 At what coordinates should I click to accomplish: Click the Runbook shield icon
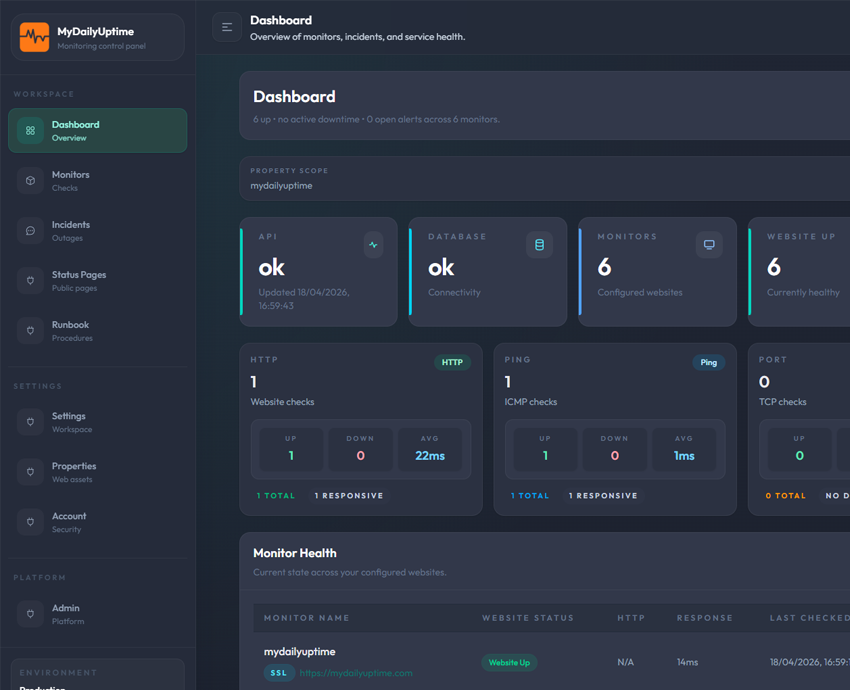[30, 331]
